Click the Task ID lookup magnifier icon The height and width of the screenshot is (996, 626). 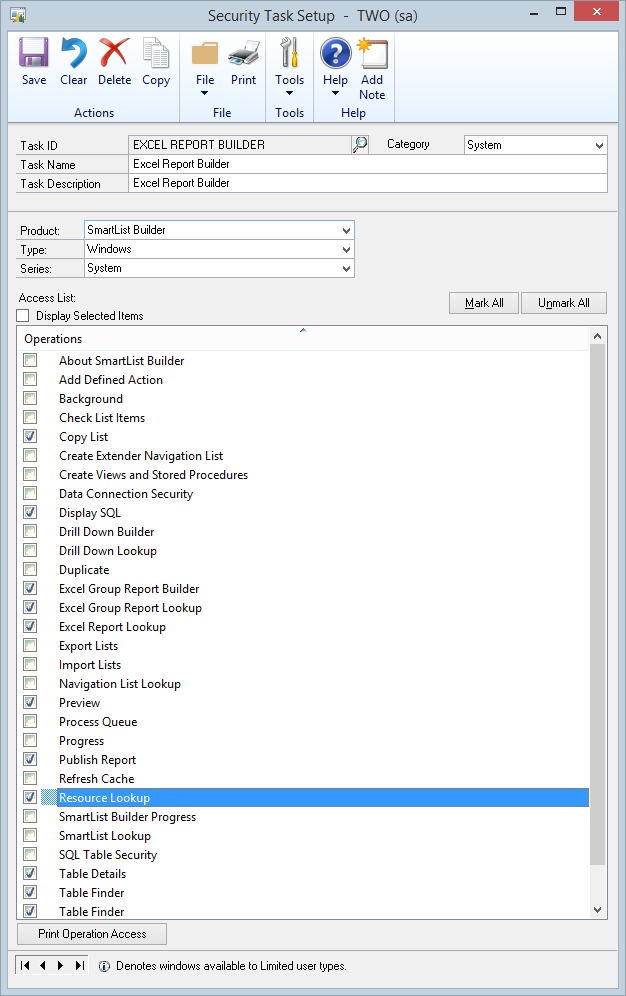point(360,144)
